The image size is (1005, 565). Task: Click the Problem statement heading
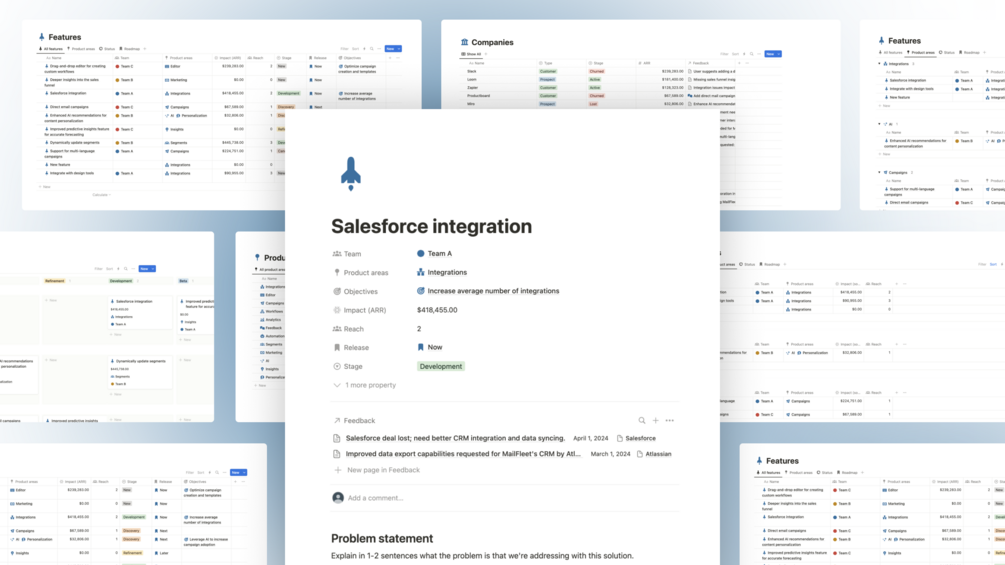click(382, 538)
